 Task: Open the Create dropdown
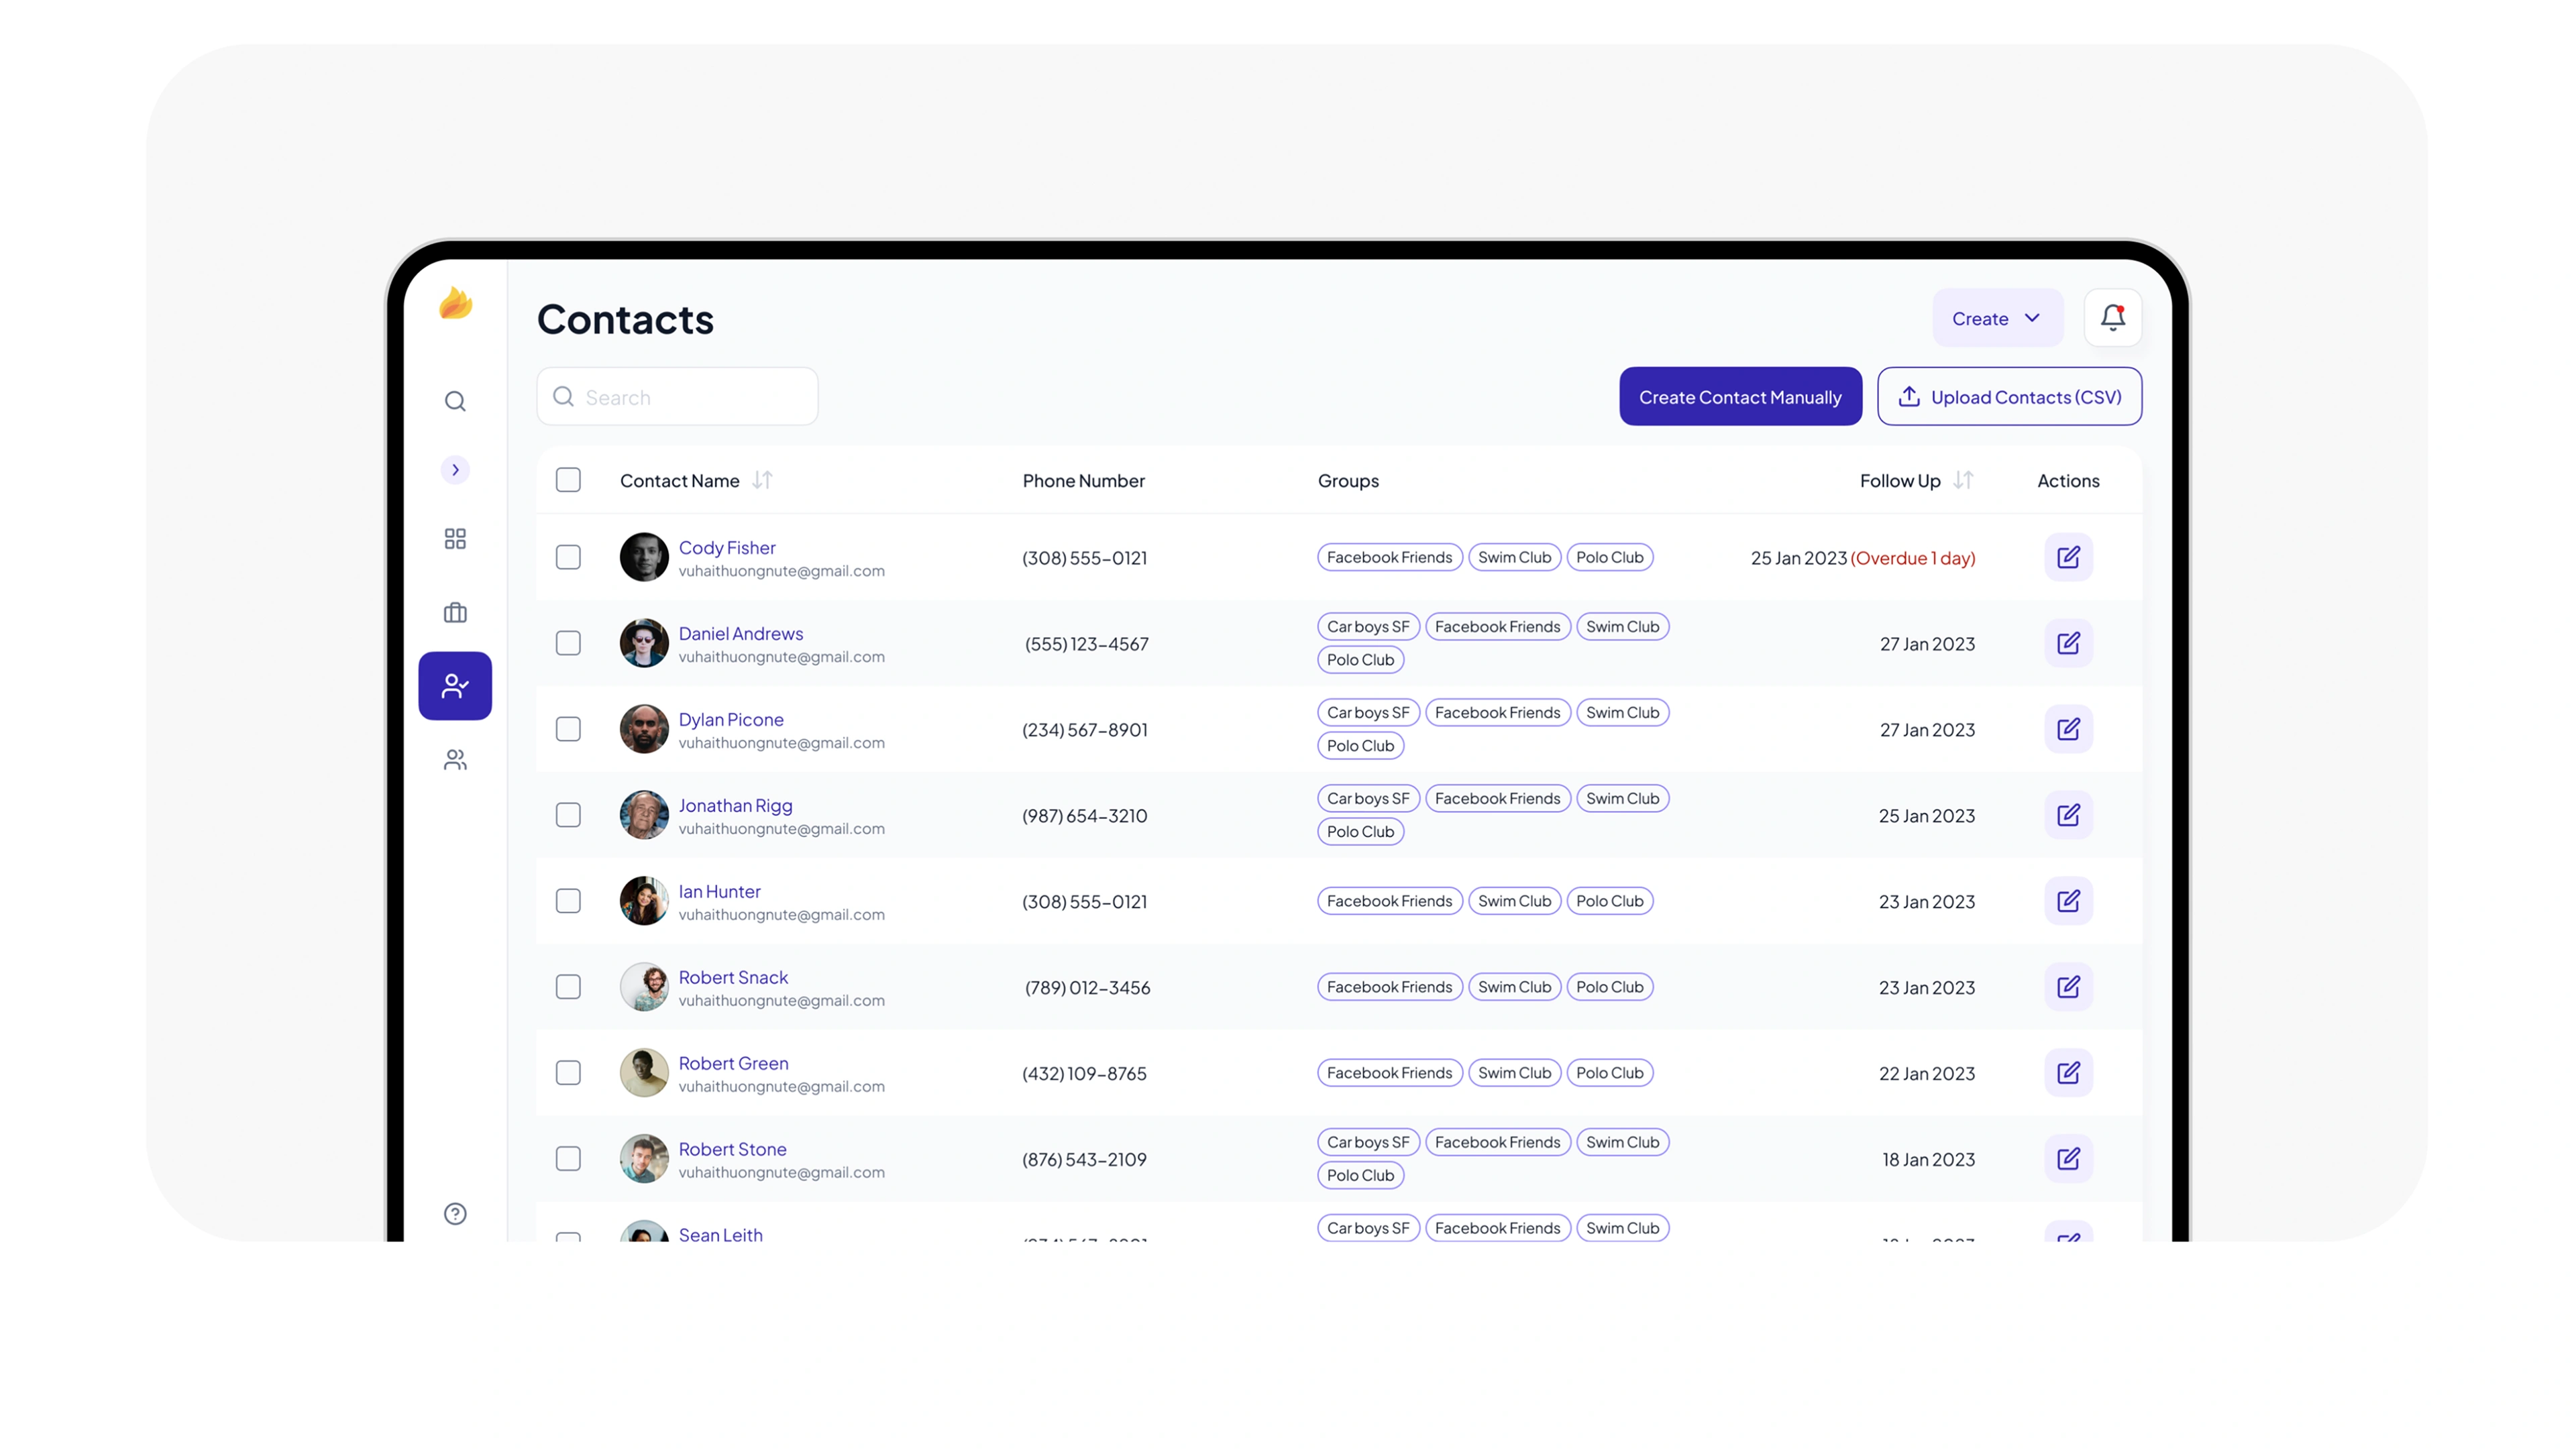[x=1996, y=318]
